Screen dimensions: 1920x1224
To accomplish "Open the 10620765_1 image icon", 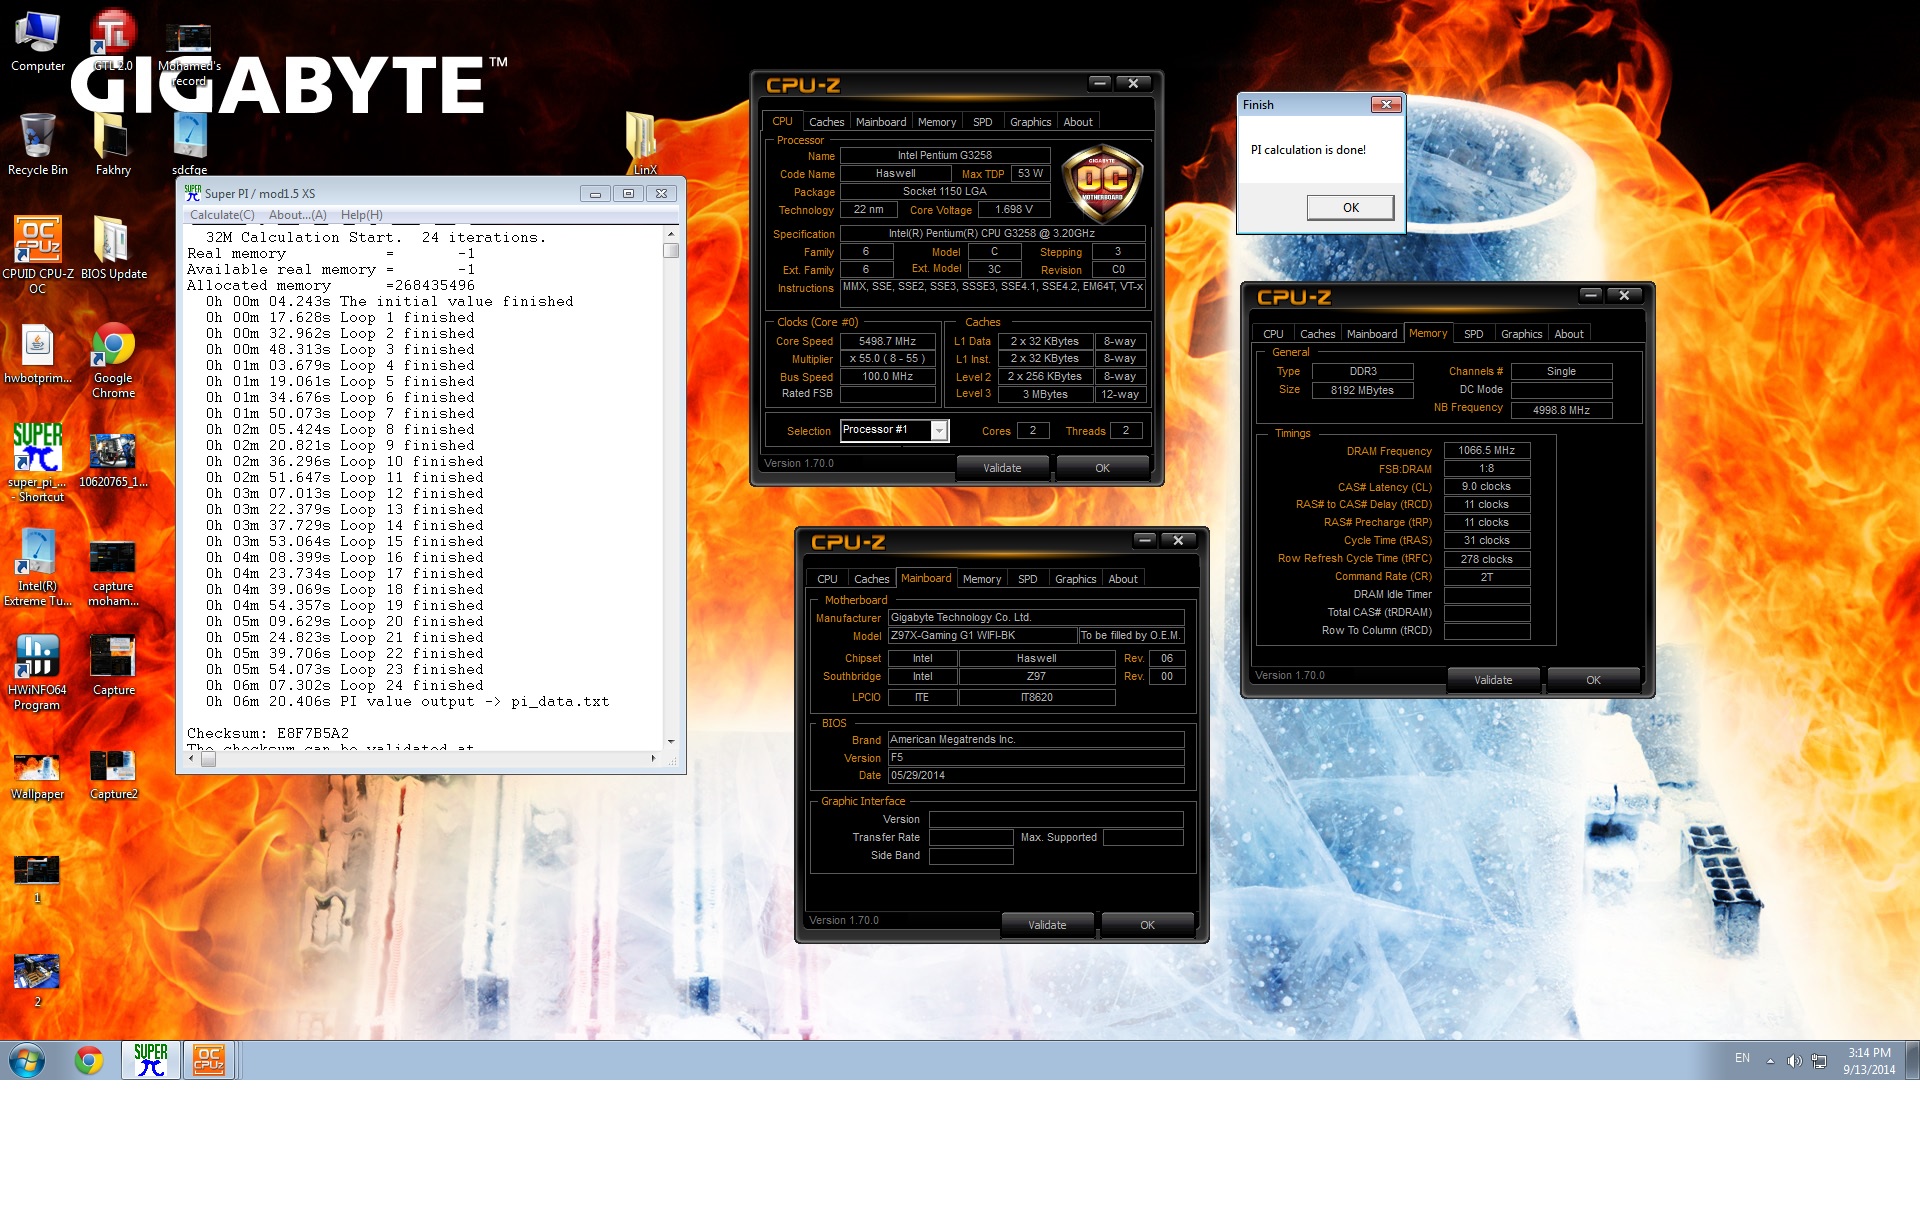I will pyautogui.click(x=113, y=459).
